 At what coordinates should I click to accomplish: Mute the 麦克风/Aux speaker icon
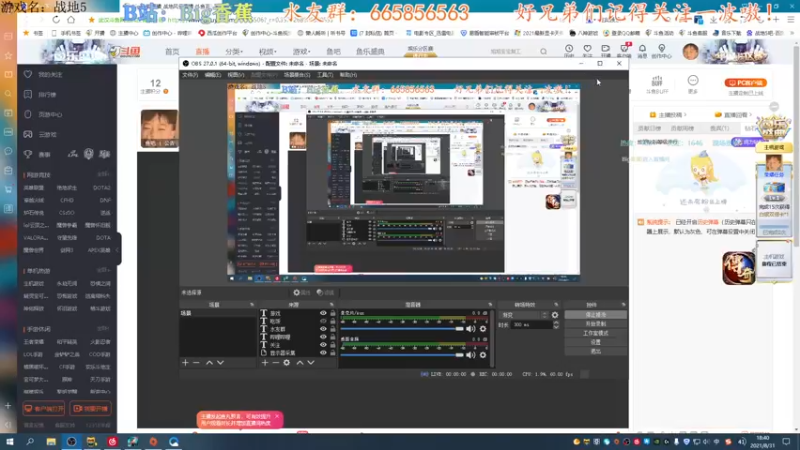pos(470,329)
